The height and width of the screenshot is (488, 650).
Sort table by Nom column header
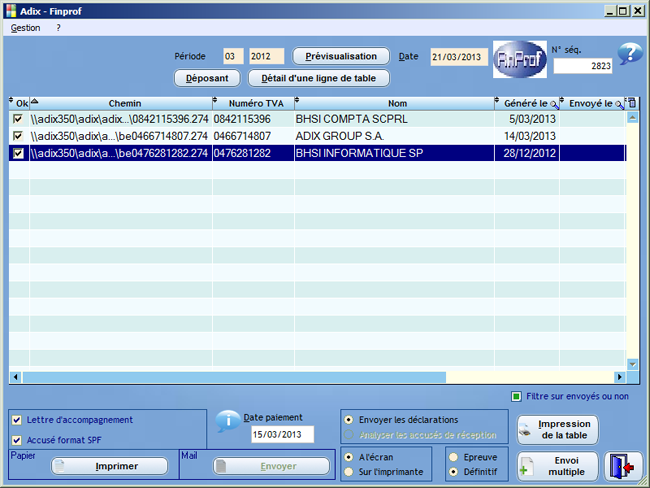(395, 103)
